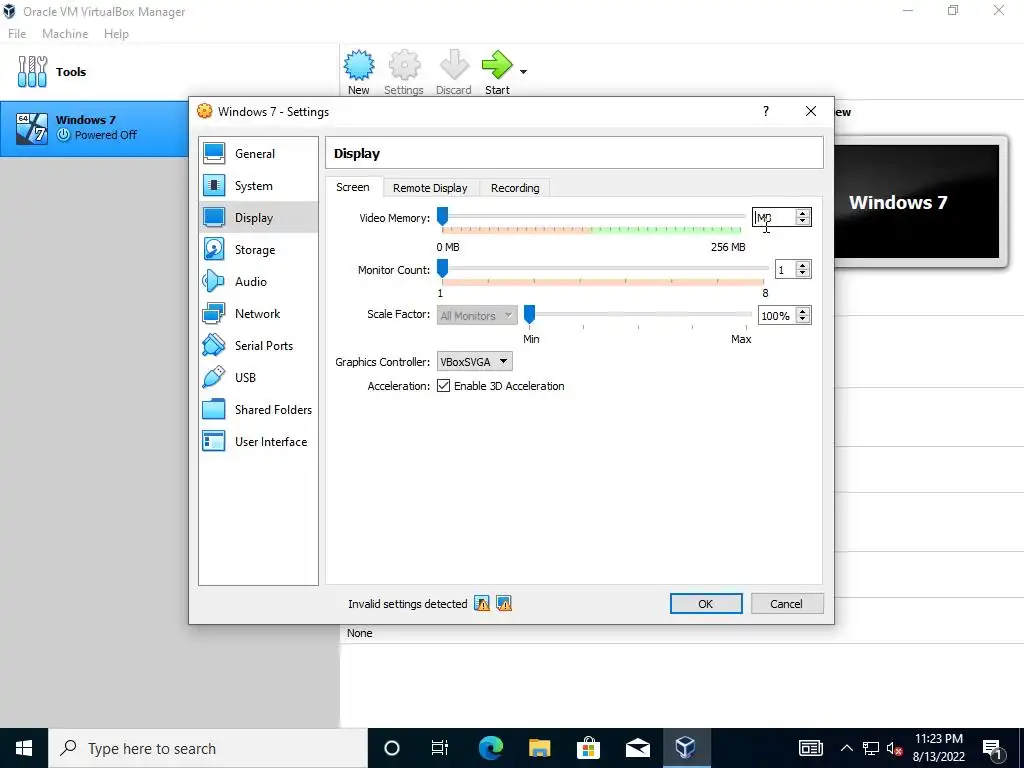Viewport: 1024px width, 768px height.
Task: Decrease Monitor Count with down arrow
Action: point(803,274)
